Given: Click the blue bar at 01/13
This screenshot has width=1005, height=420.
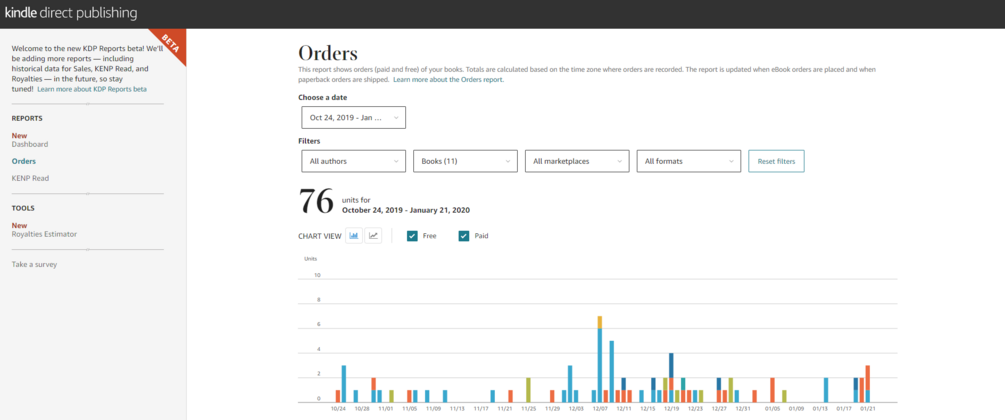Looking at the screenshot, I should pyautogui.click(x=826, y=390).
